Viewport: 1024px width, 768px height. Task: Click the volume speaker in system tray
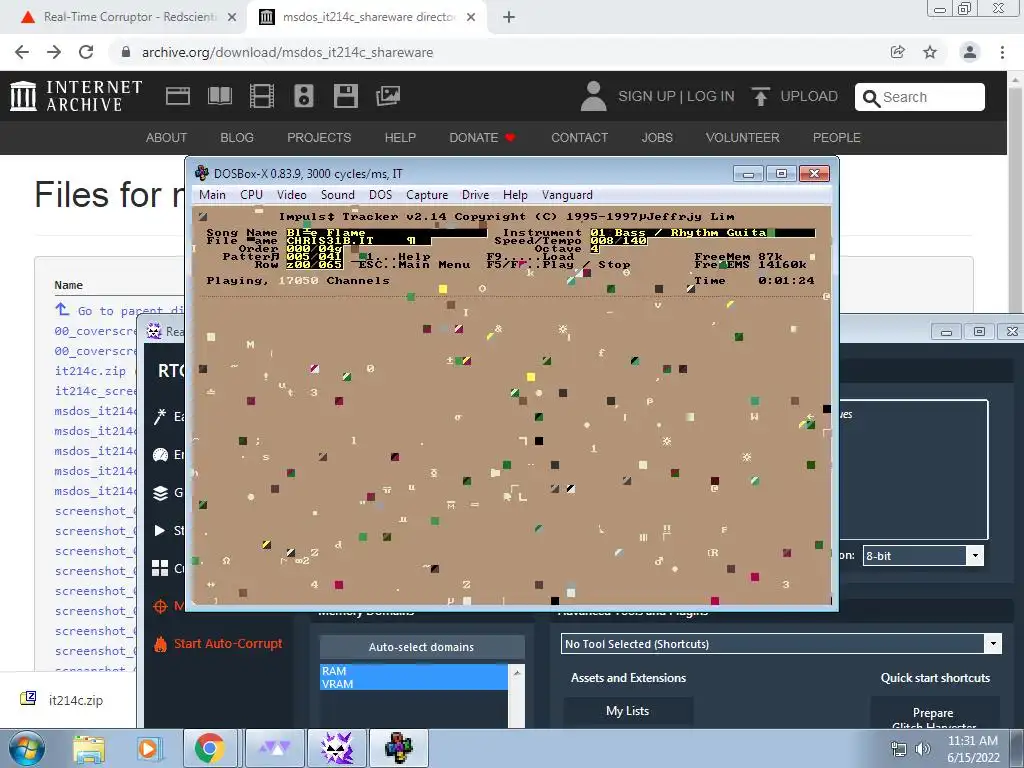point(922,749)
